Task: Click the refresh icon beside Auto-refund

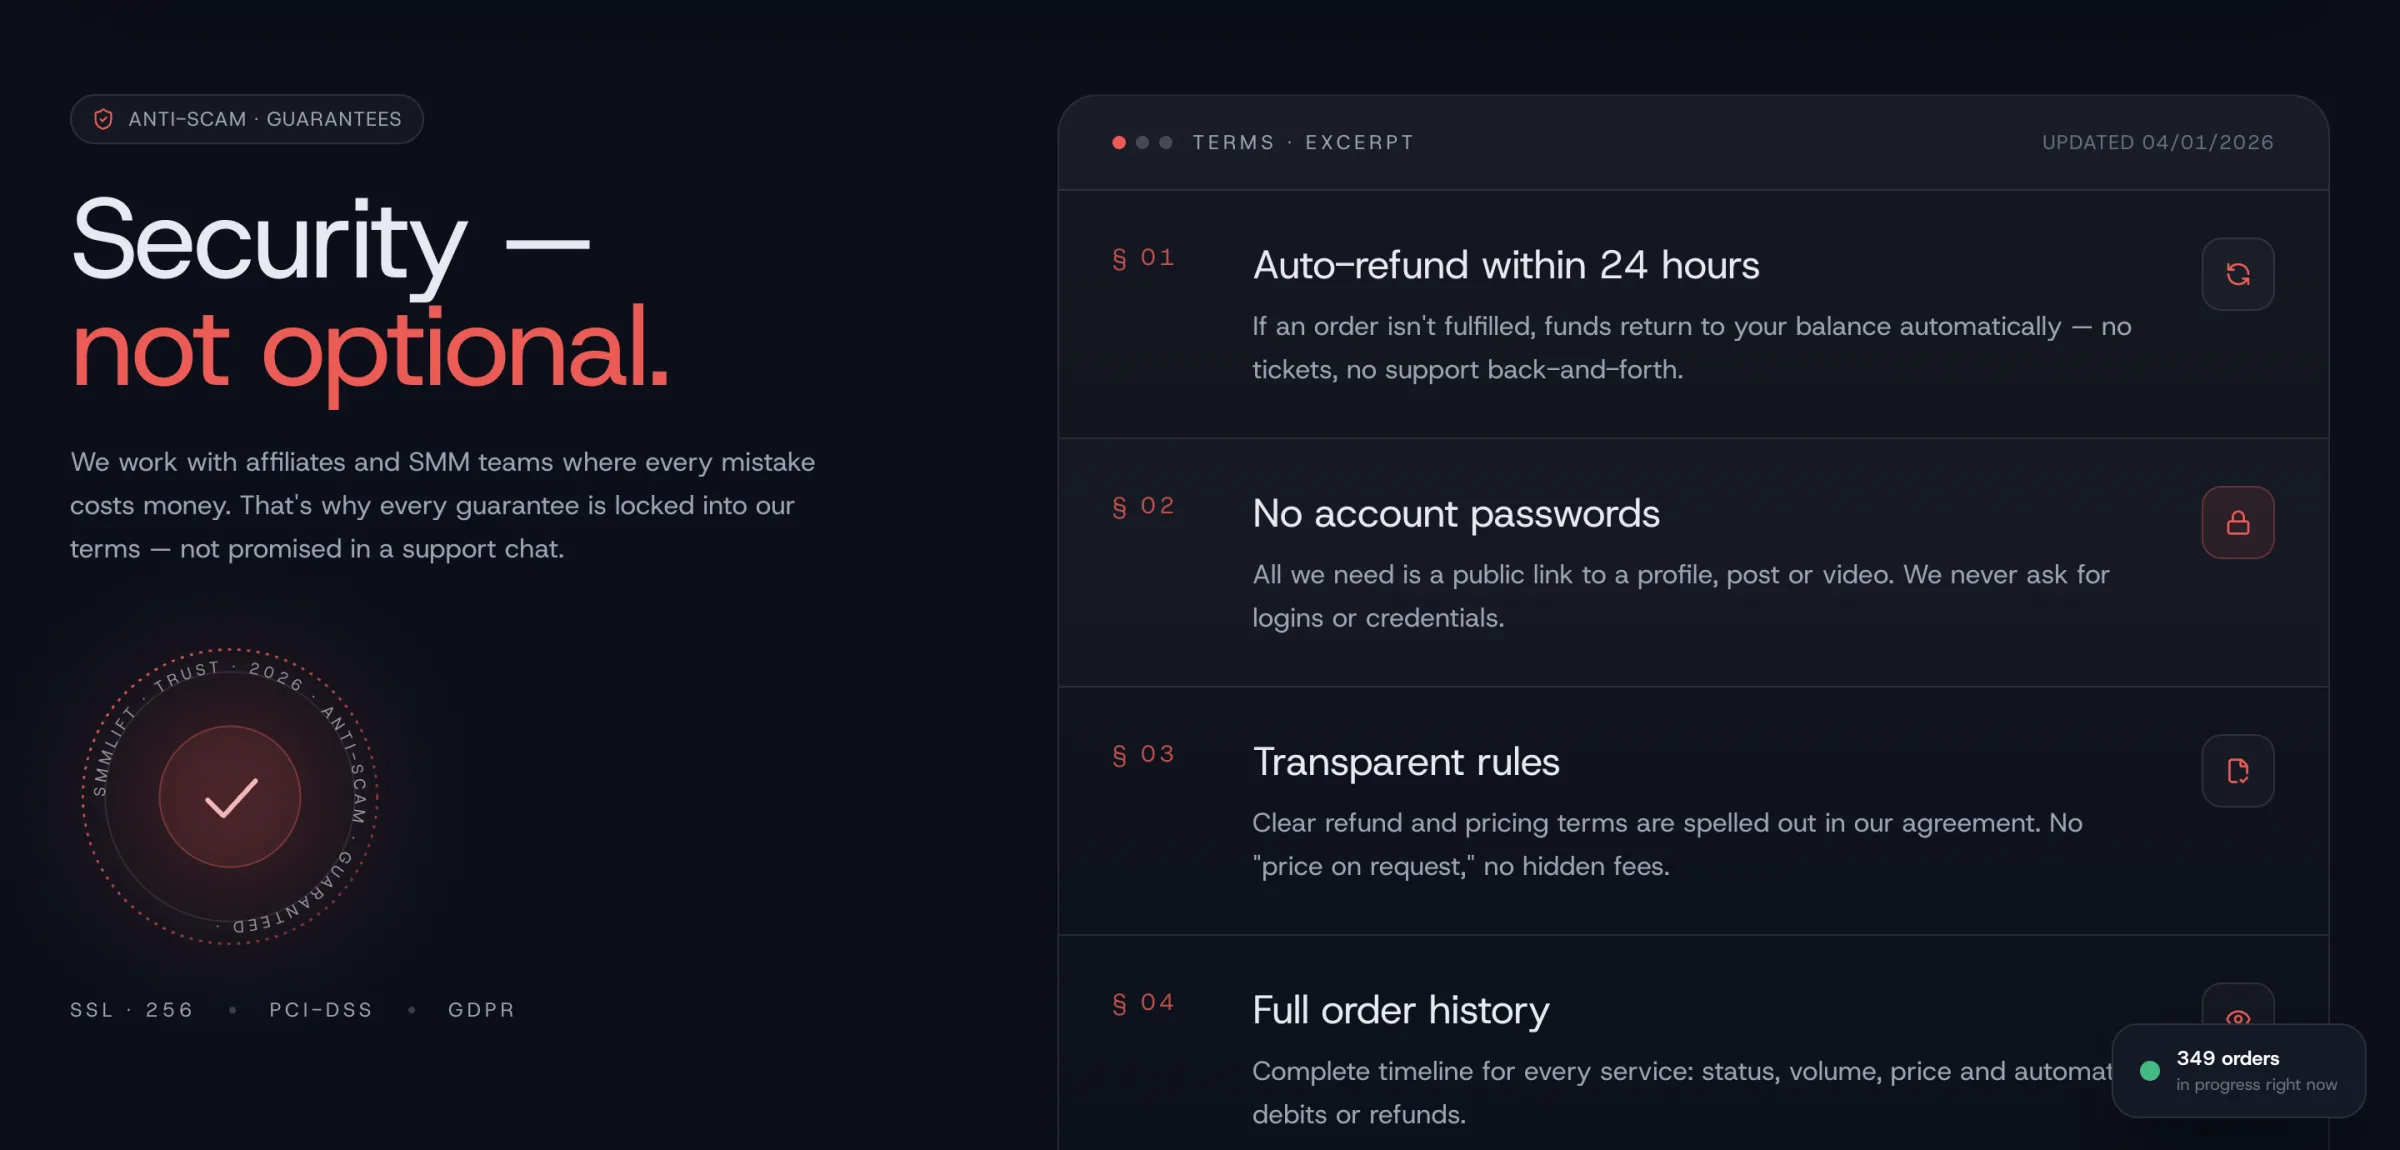Action: (x=2237, y=274)
